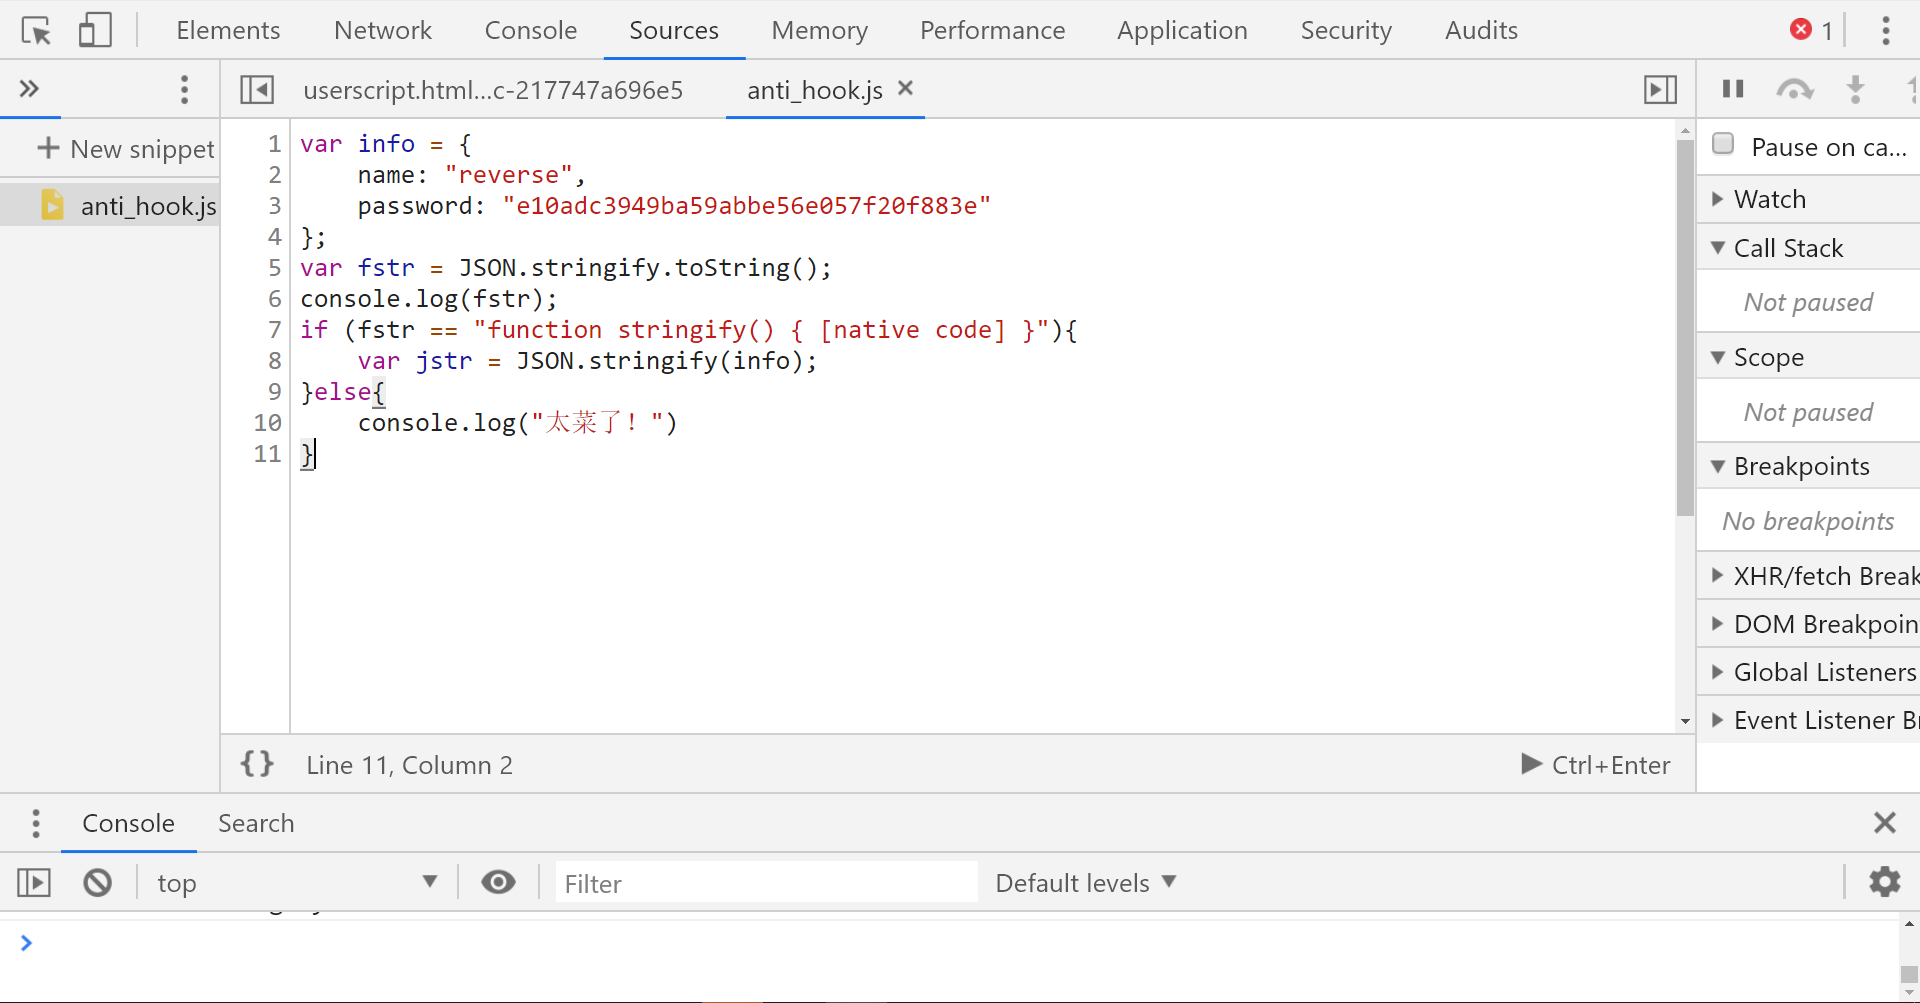Click New snippet button
This screenshot has width=1920, height=1003.
pyautogui.click(x=126, y=149)
